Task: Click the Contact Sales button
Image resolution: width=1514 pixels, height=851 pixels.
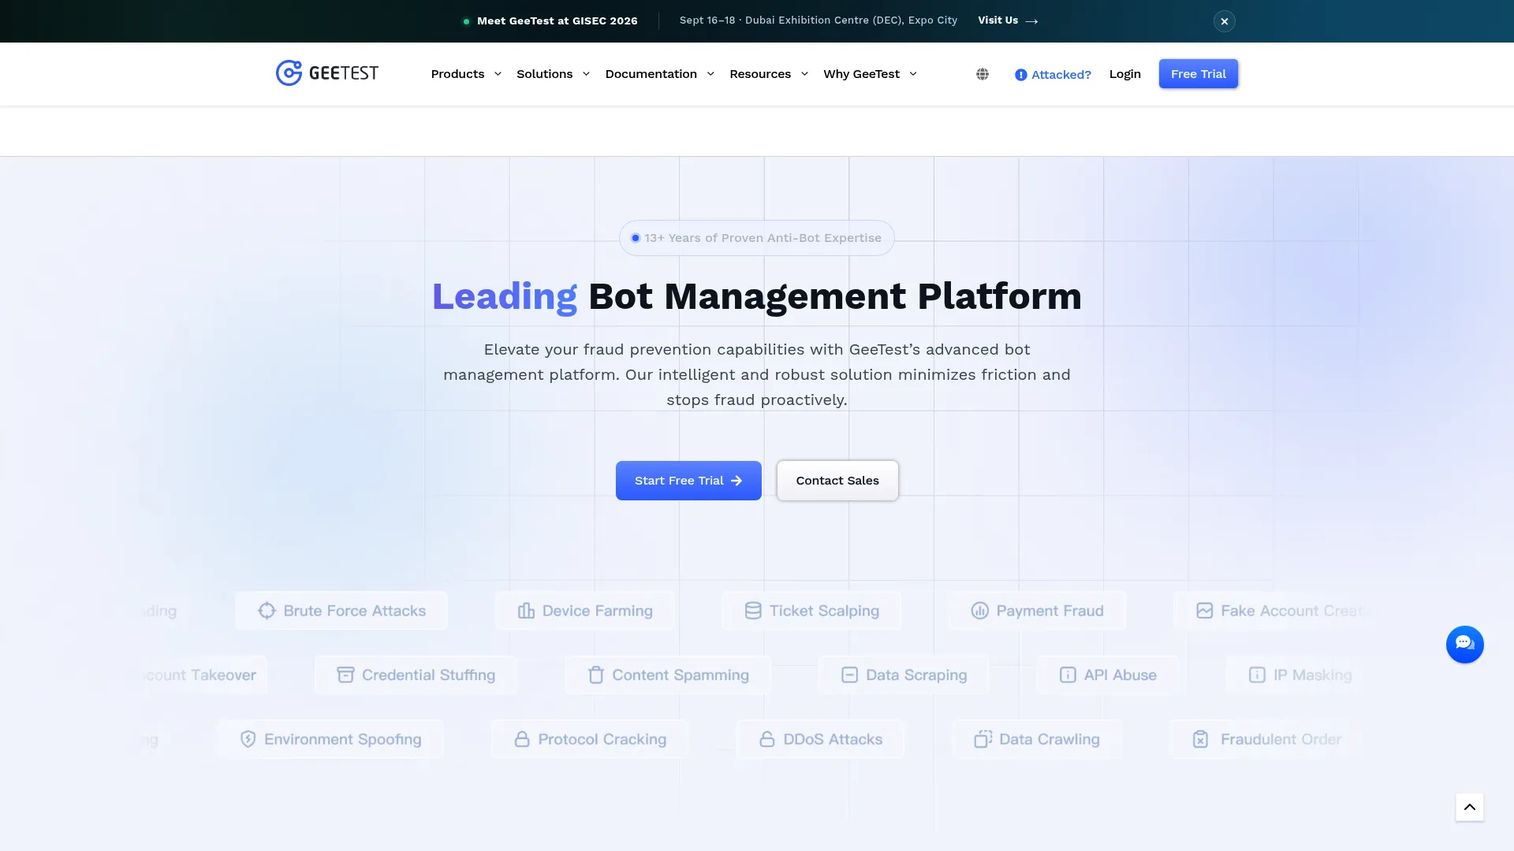Action: point(838,481)
